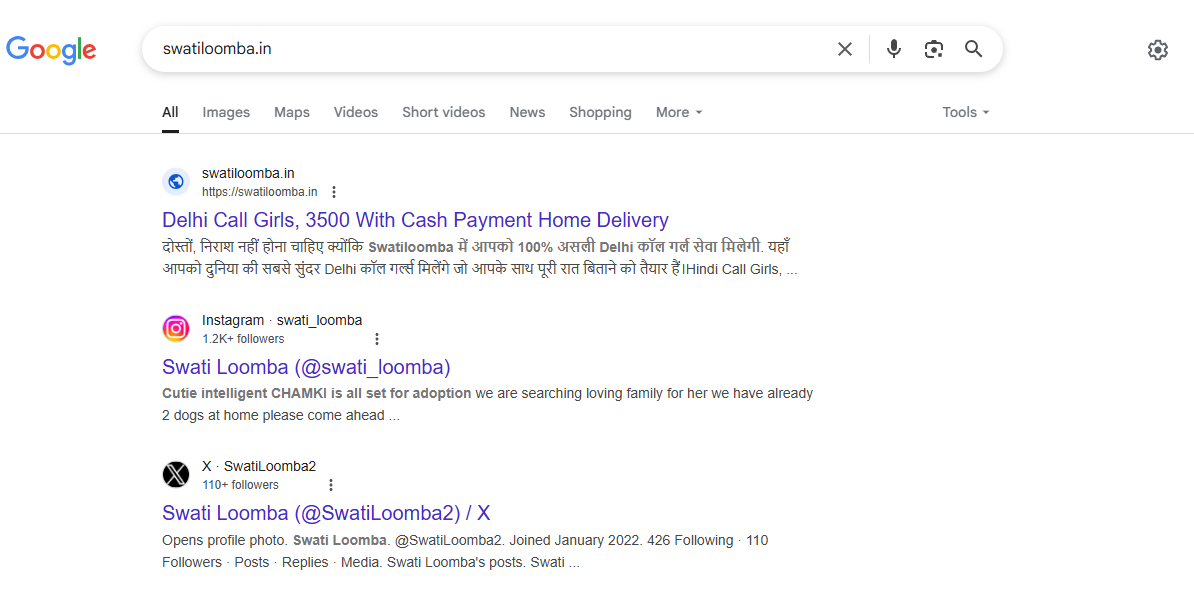Switch to the Images tab
1194x605 pixels.
[226, 113]
